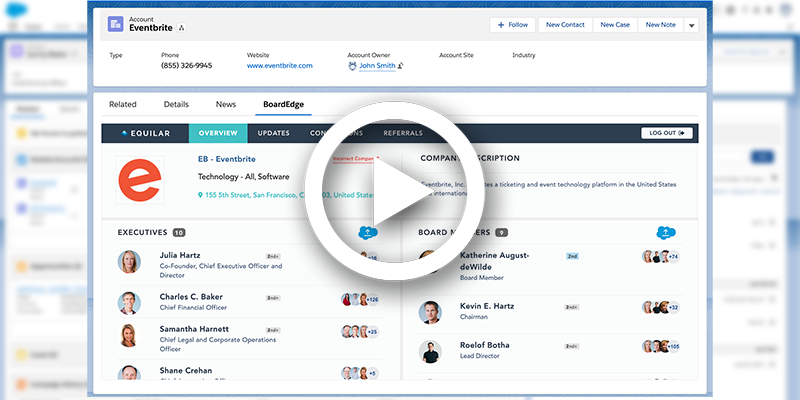Click Julia Hartz profile photo
This screenshot has width=800, height=400.
tap(129, 262)
